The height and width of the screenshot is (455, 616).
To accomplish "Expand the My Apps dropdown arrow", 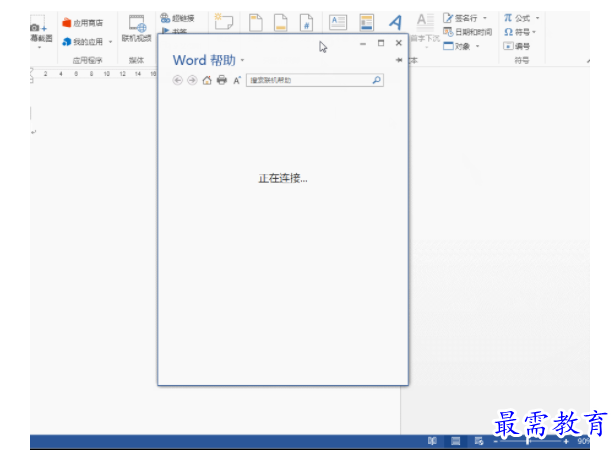I will 110,42.
